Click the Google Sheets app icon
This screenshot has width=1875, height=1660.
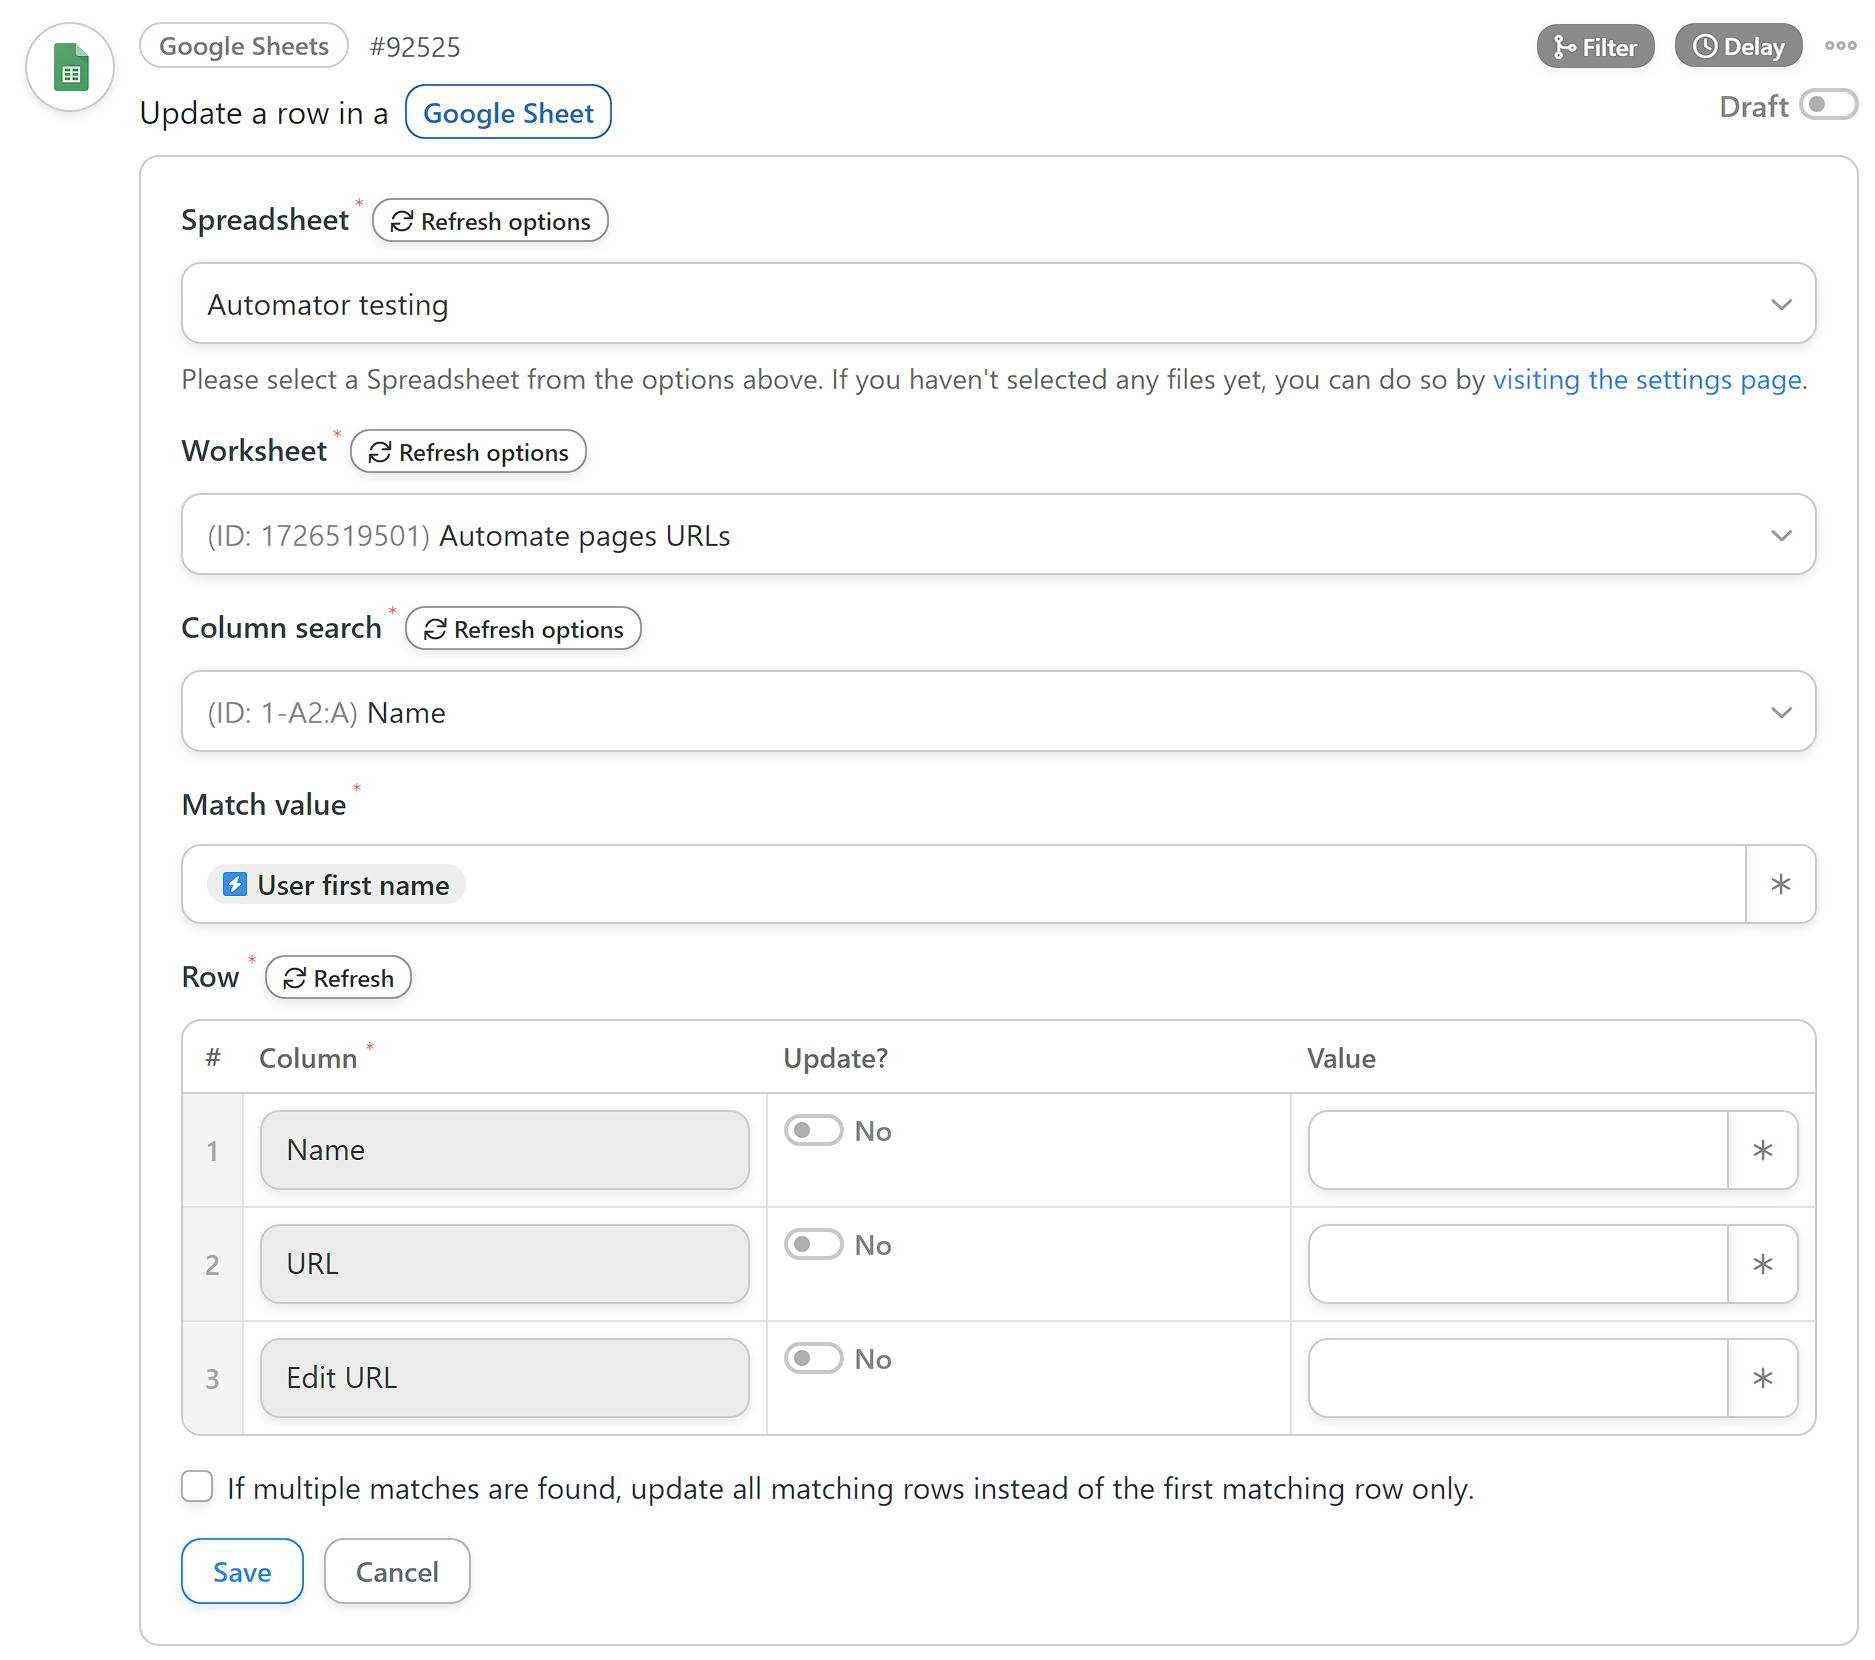tap(70, 68)
